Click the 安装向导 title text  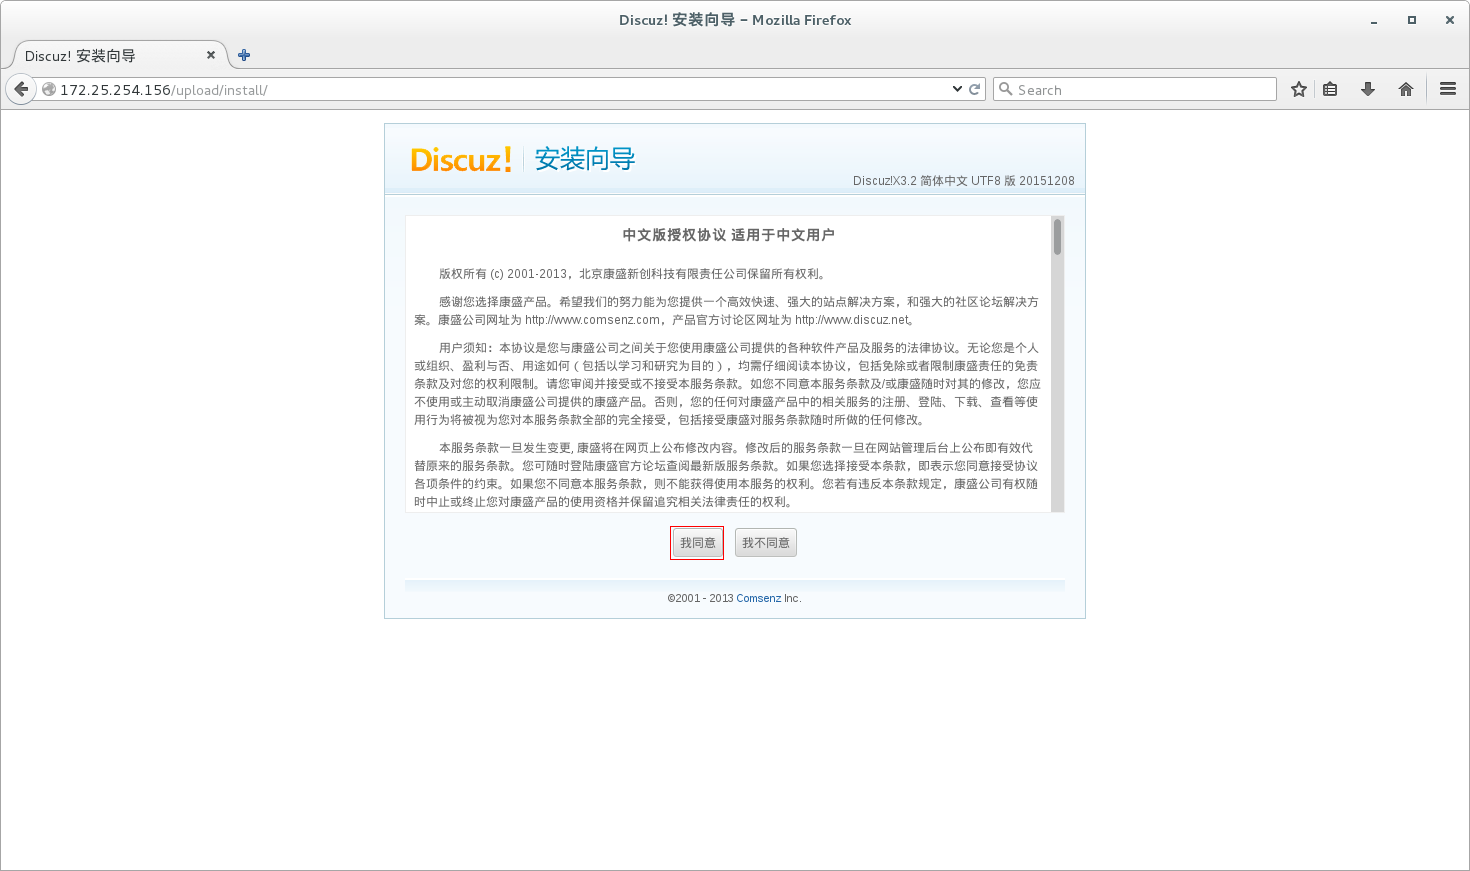click(x=585, y=159)
